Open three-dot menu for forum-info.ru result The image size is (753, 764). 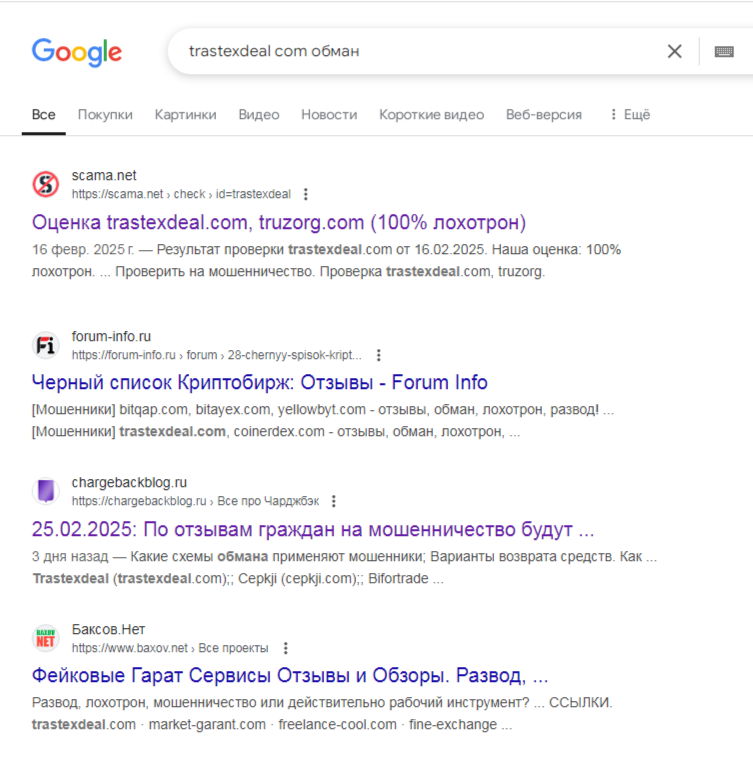pos(378,355)
